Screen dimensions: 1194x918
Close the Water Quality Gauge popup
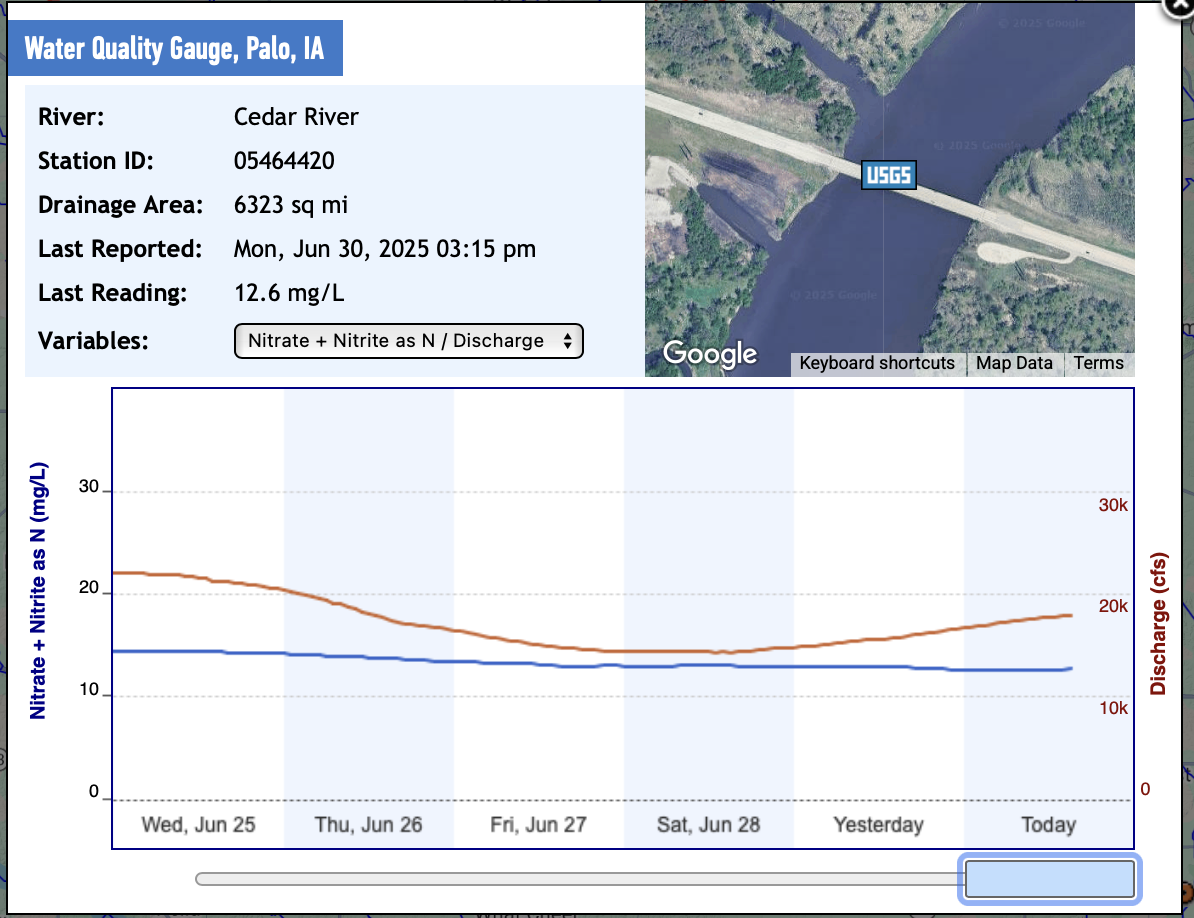pyautogui.click(x=1179, y=5)
